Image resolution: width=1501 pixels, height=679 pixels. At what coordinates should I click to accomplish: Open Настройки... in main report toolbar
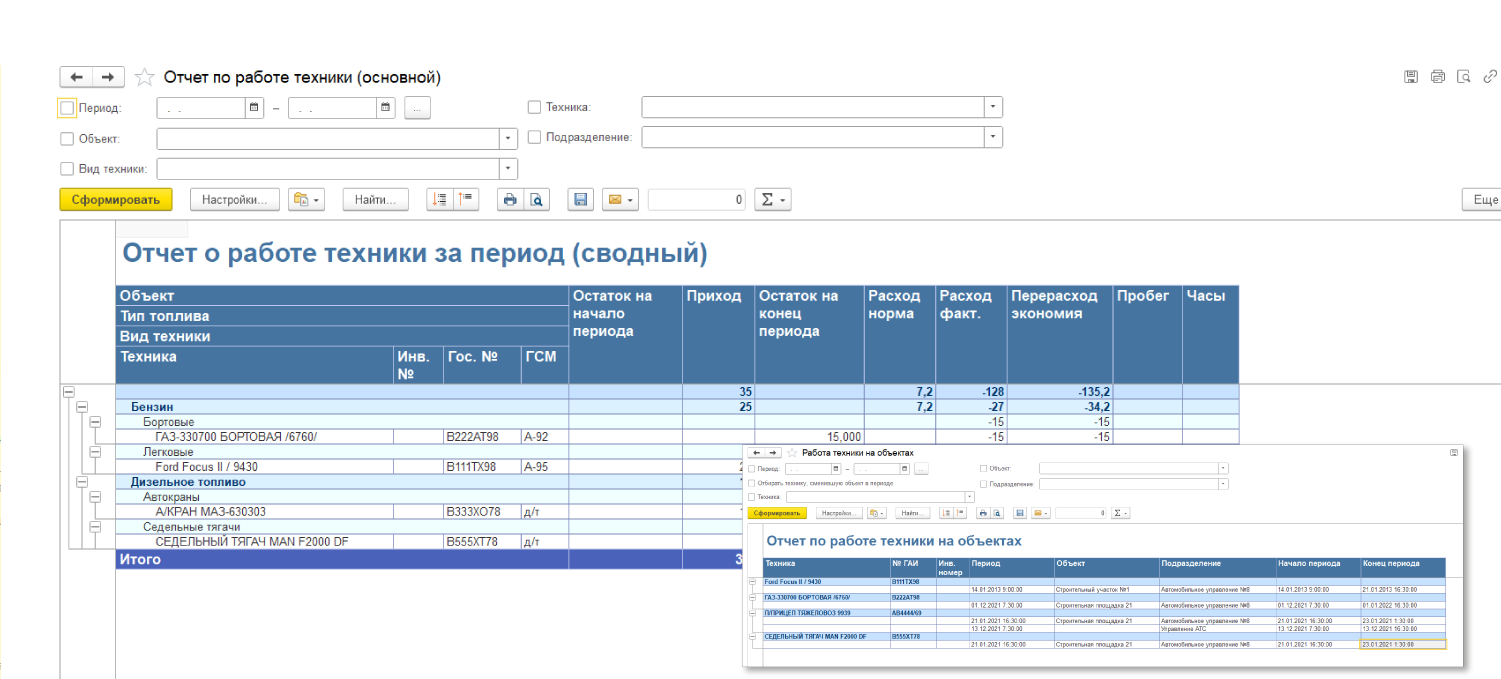pyautogui.click(x=234, y=200)
